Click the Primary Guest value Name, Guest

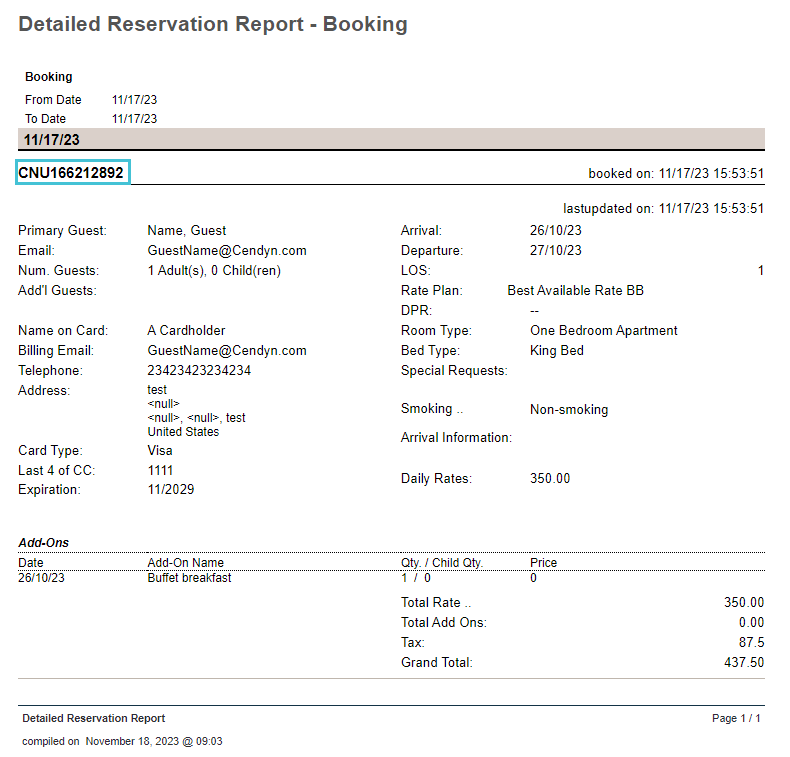click(x=187, y=231)
